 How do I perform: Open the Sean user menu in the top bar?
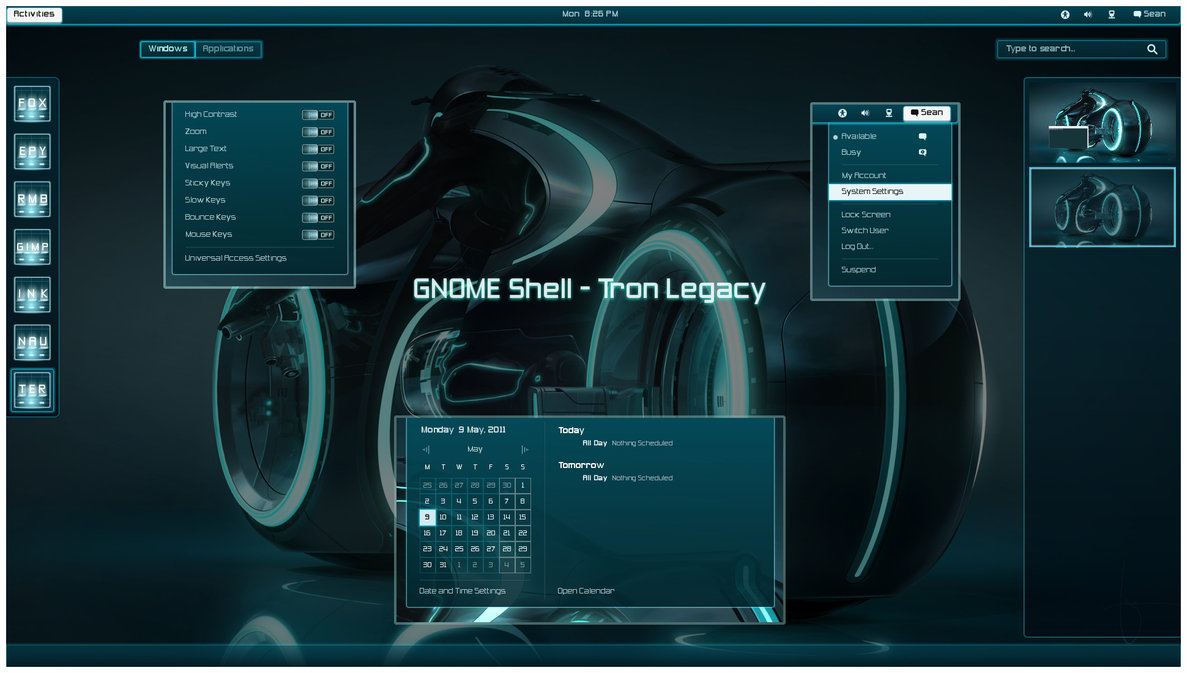tap(1149, 14)
